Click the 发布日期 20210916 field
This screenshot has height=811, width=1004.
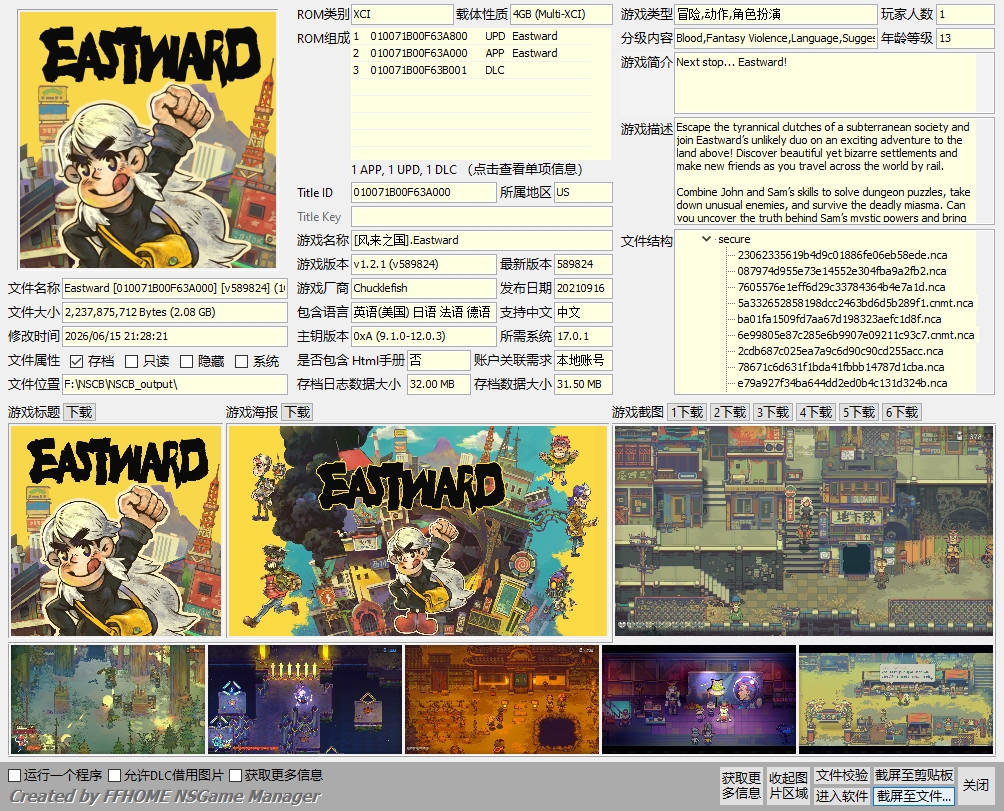pos(583,289)
